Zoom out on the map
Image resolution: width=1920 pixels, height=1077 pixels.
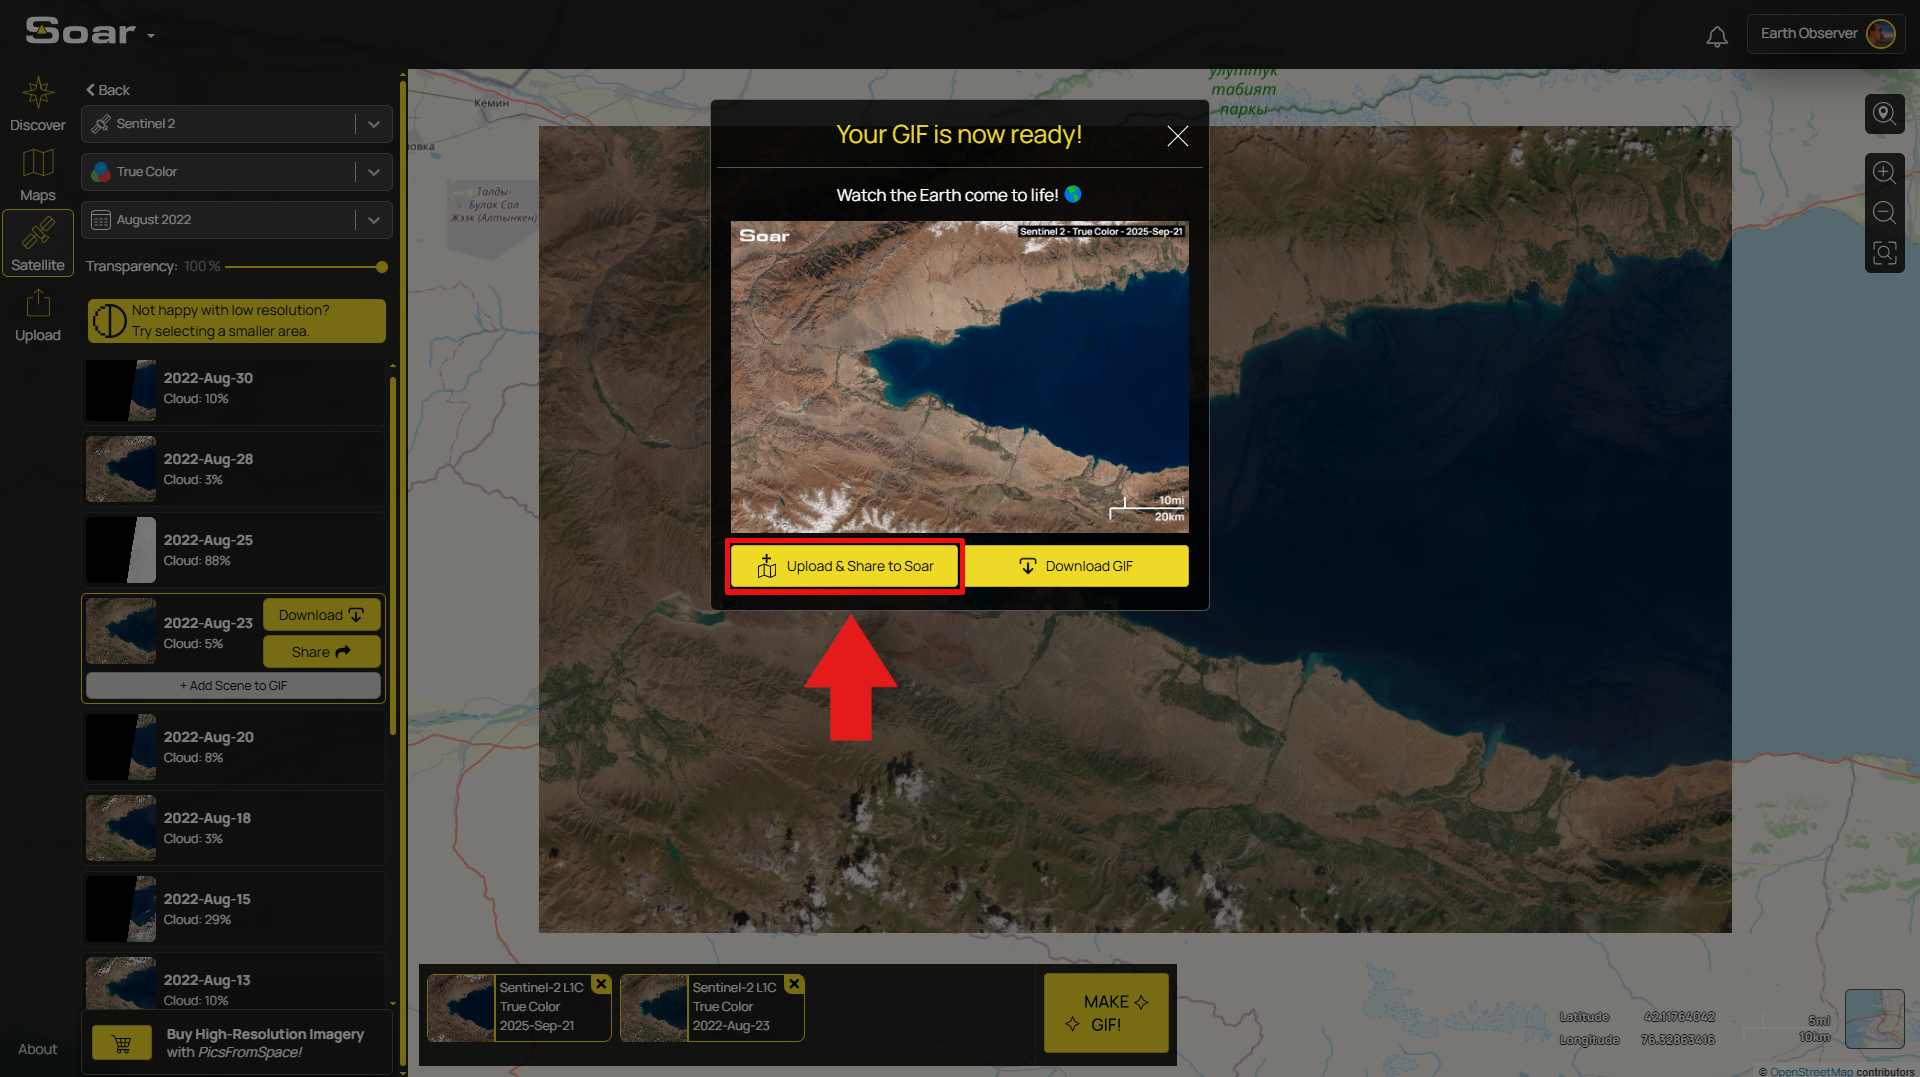tap(1885, 212)
